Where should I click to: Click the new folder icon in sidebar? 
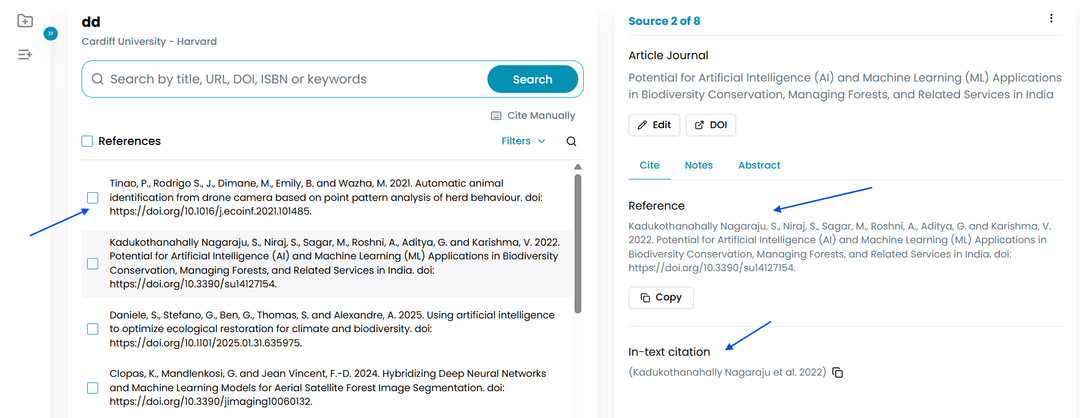(x=25, y=21)
